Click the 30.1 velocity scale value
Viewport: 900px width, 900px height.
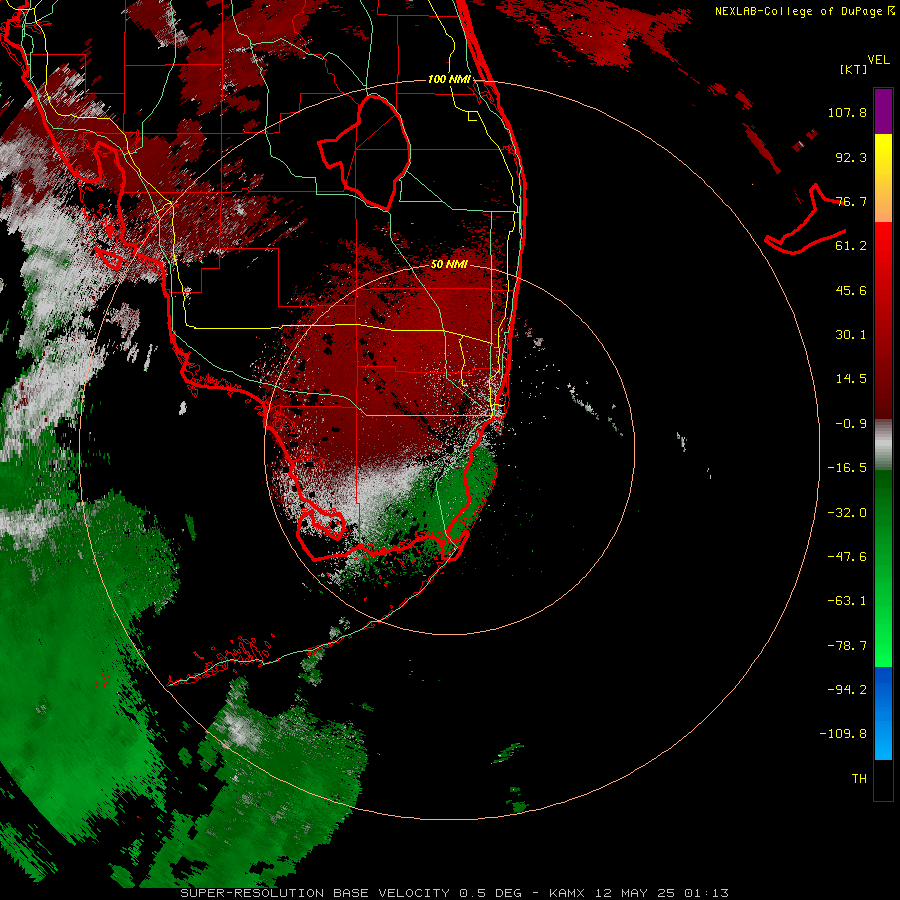pyautogui.click(x=851, y=335)
